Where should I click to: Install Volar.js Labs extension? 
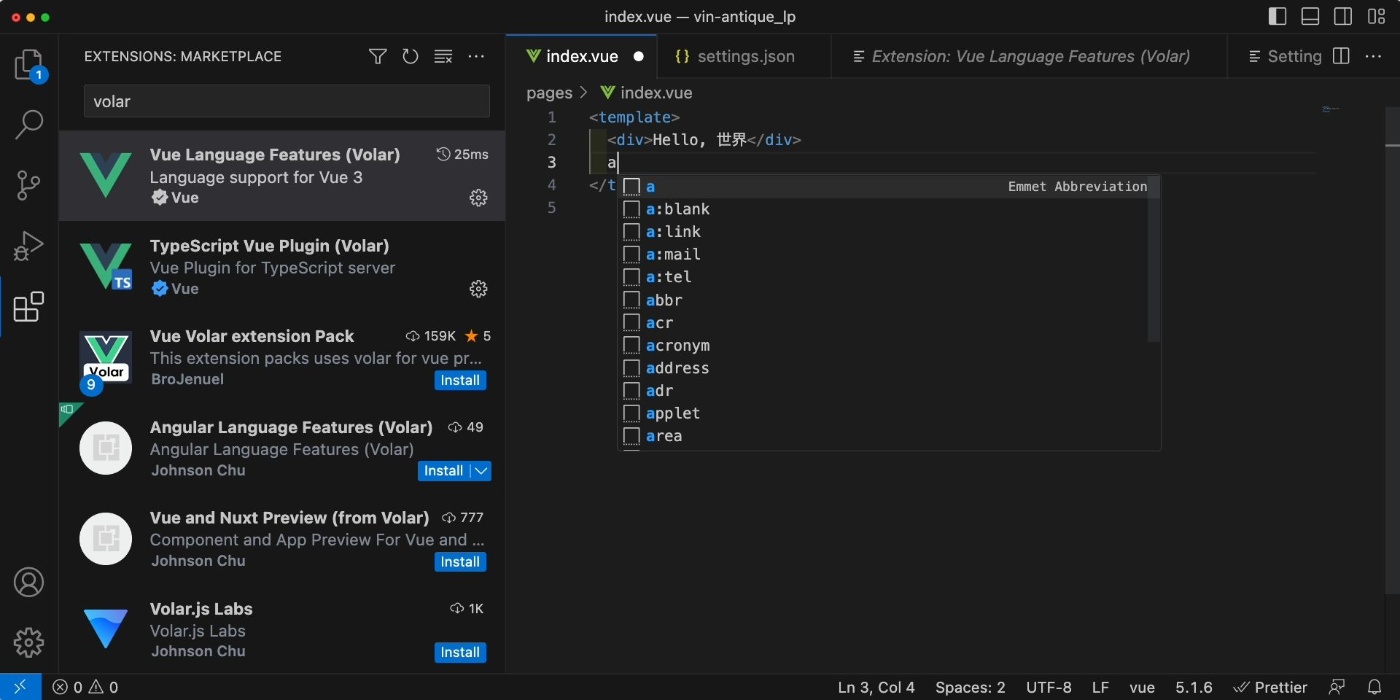click(x=460, y=653)
